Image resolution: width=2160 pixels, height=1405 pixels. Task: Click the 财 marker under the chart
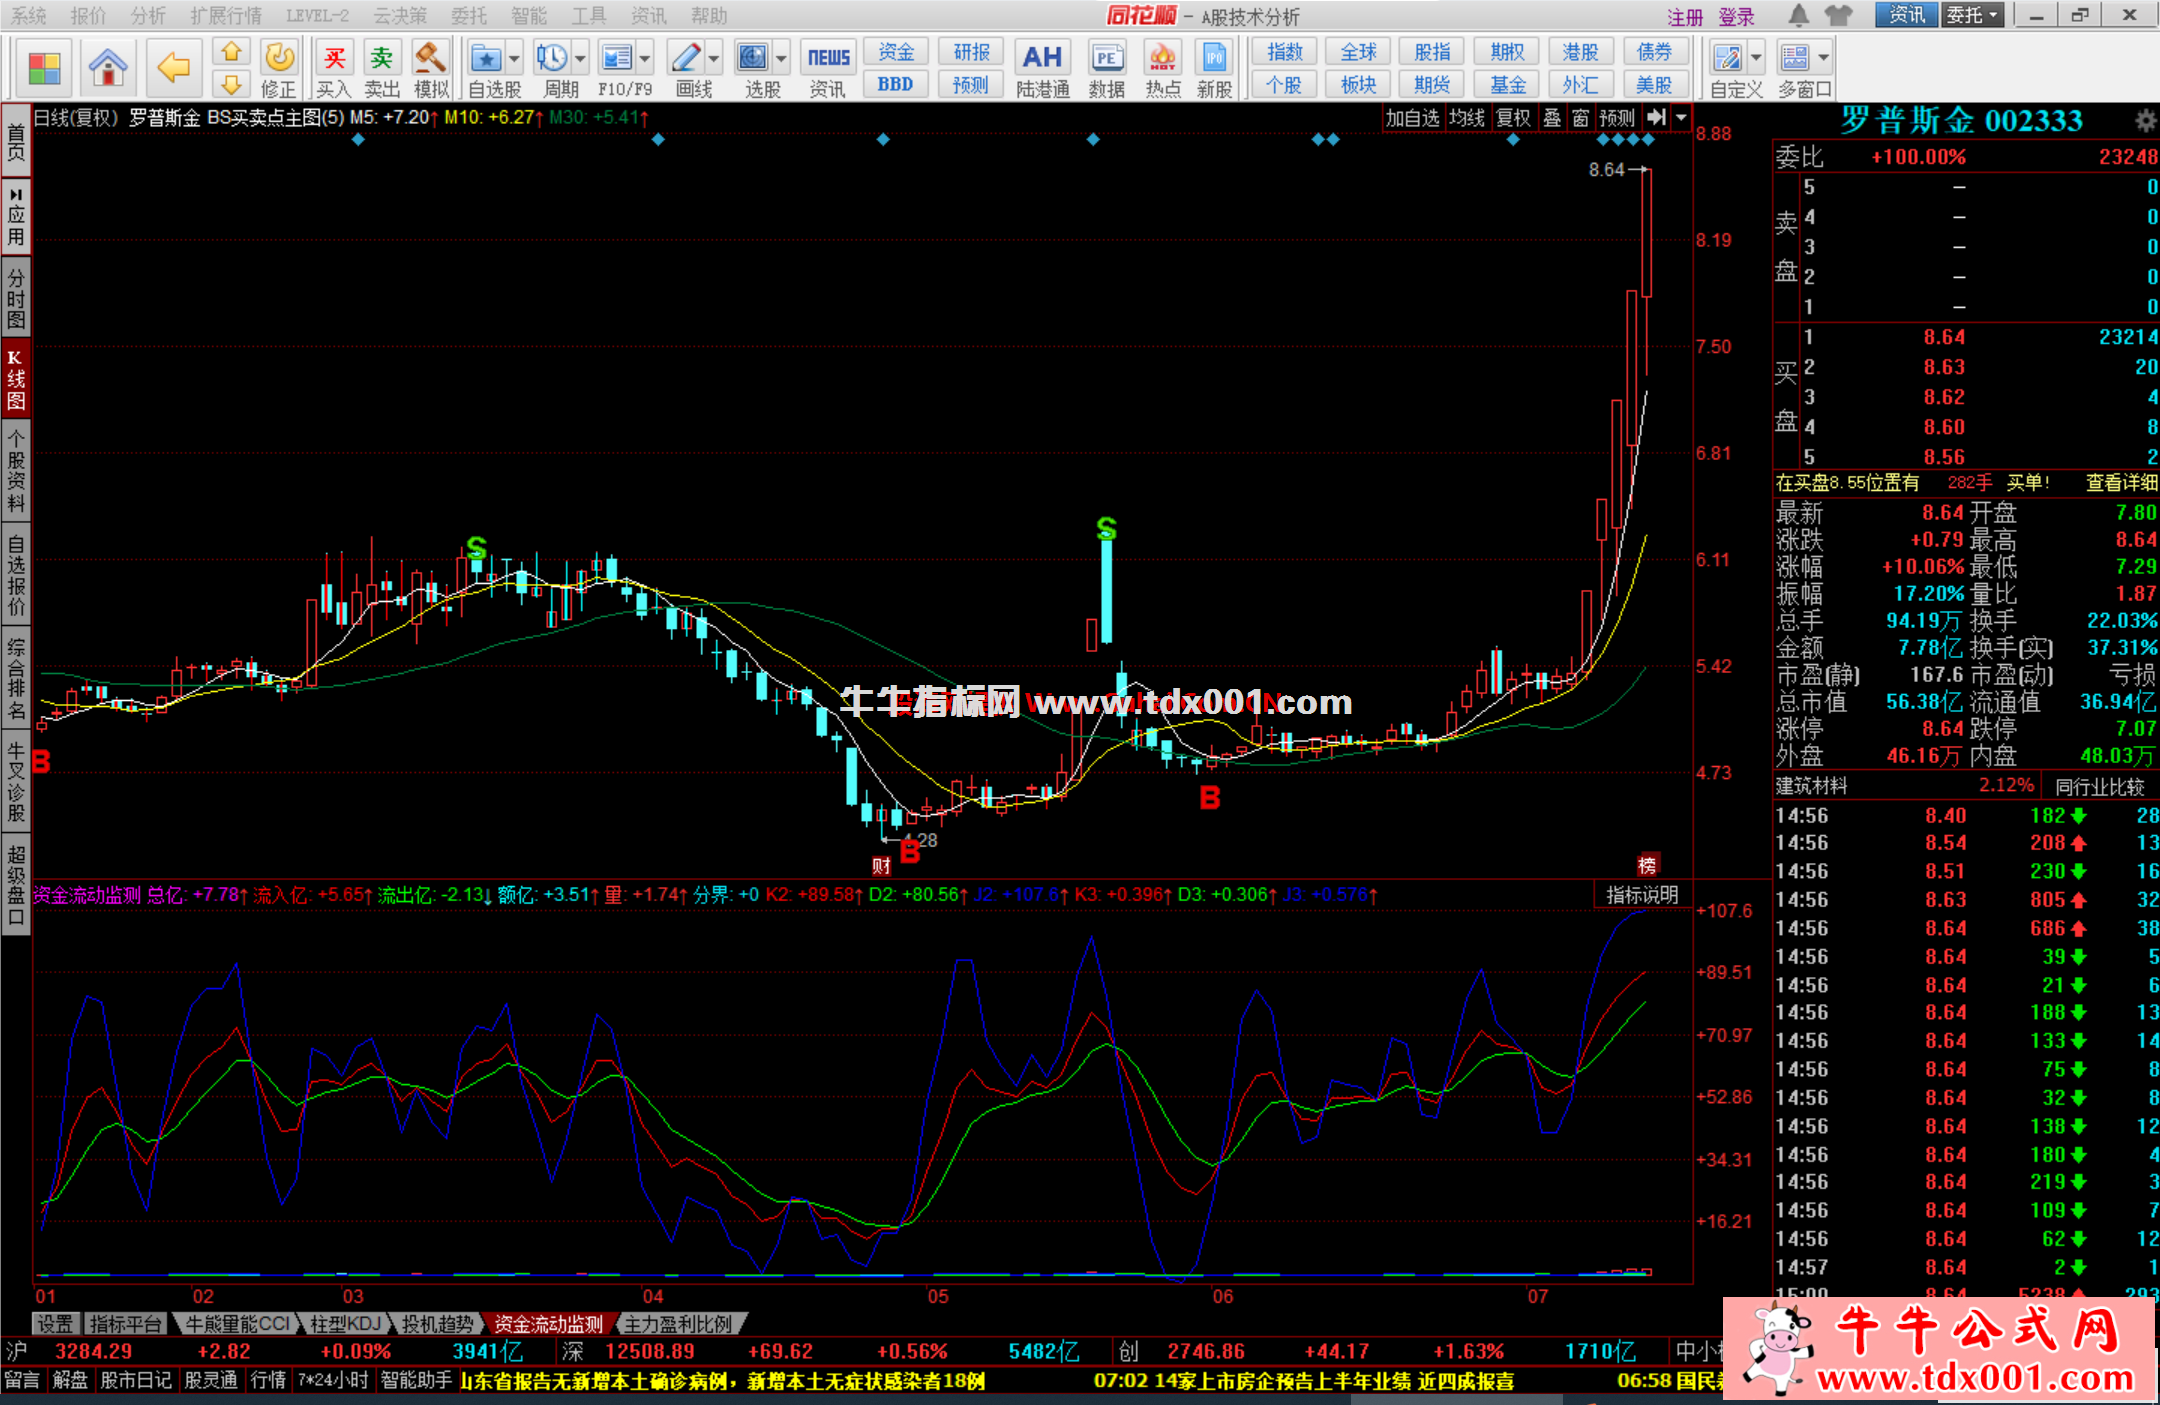tap(881, 866)
